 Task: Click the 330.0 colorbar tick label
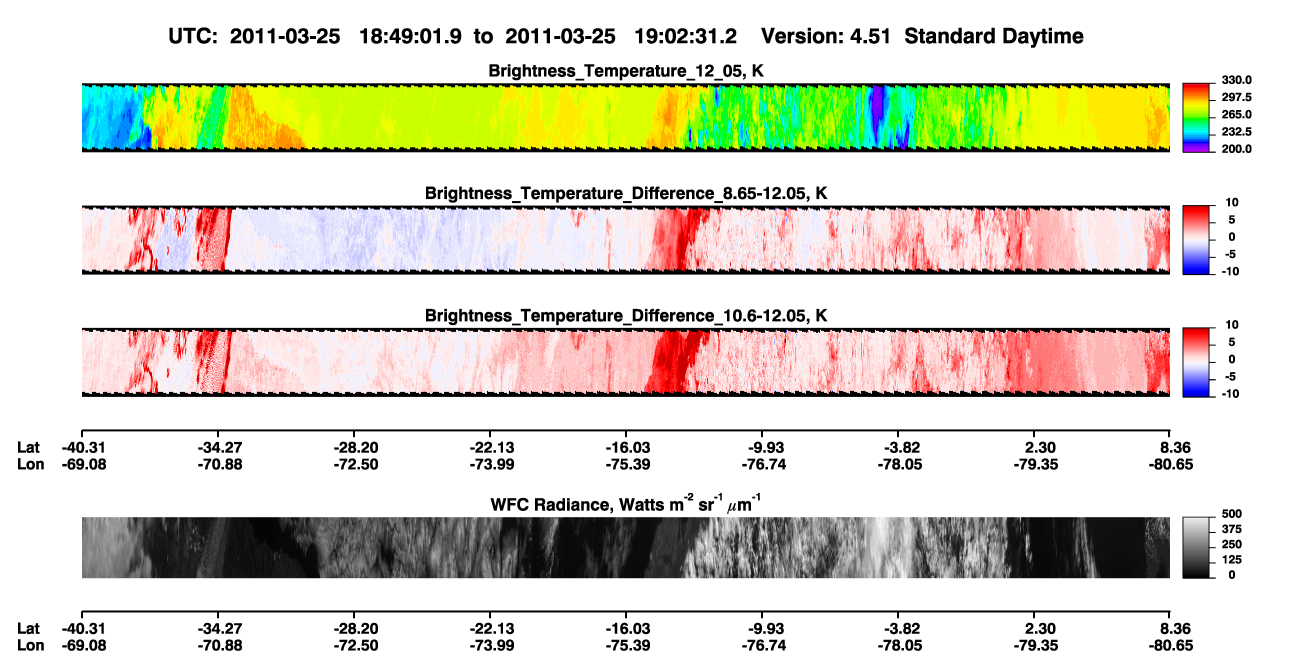click(1235, 81)
